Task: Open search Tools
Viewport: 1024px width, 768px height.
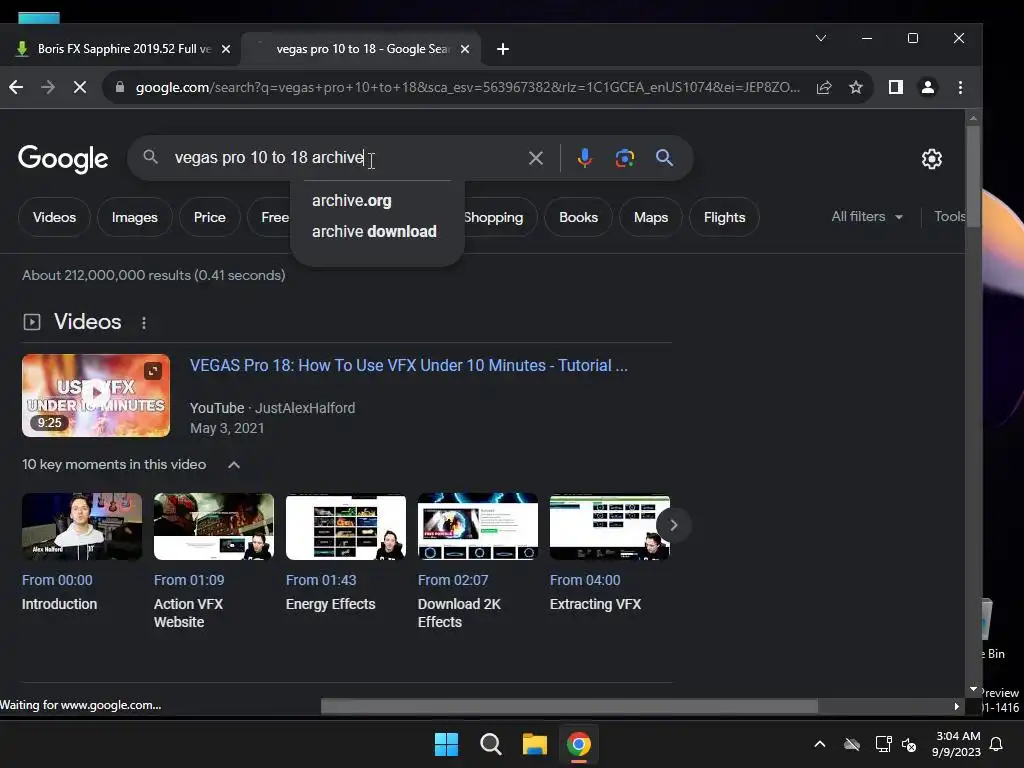Action: (x=950, y=216)
